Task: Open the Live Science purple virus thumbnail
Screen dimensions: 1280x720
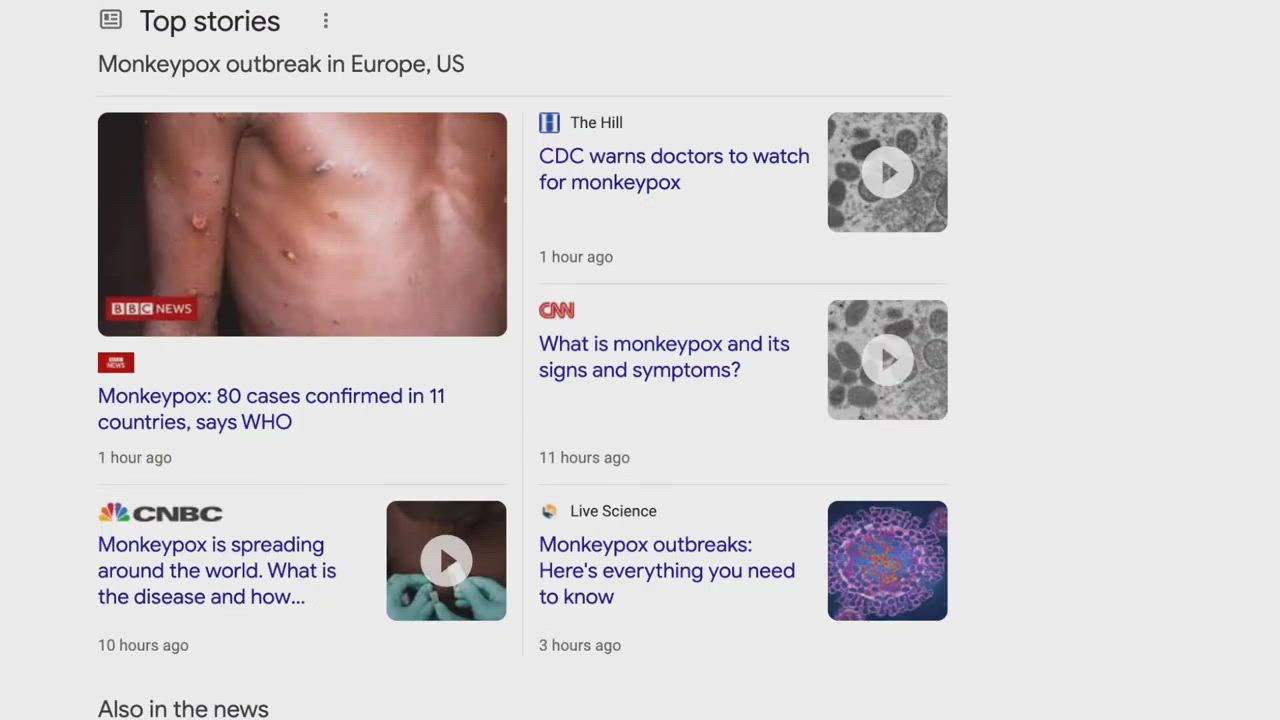Action: (x=887, y=561)
